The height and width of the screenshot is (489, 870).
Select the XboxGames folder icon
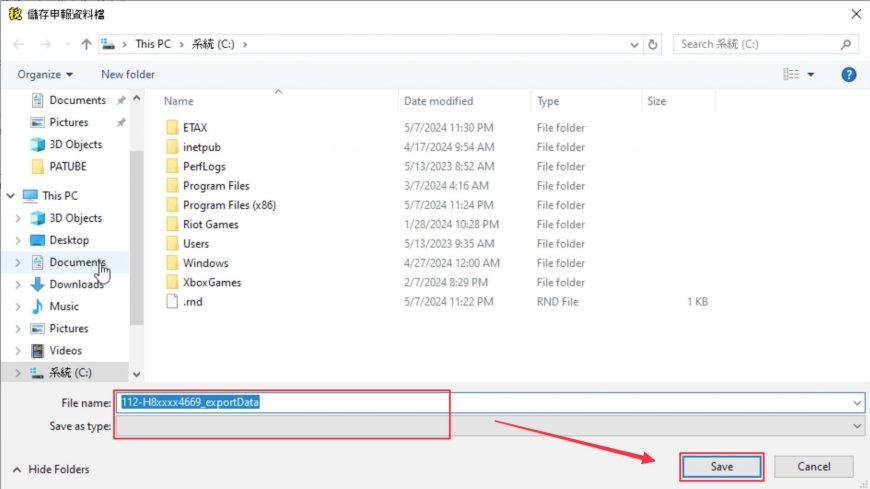(x=173, y=283)
